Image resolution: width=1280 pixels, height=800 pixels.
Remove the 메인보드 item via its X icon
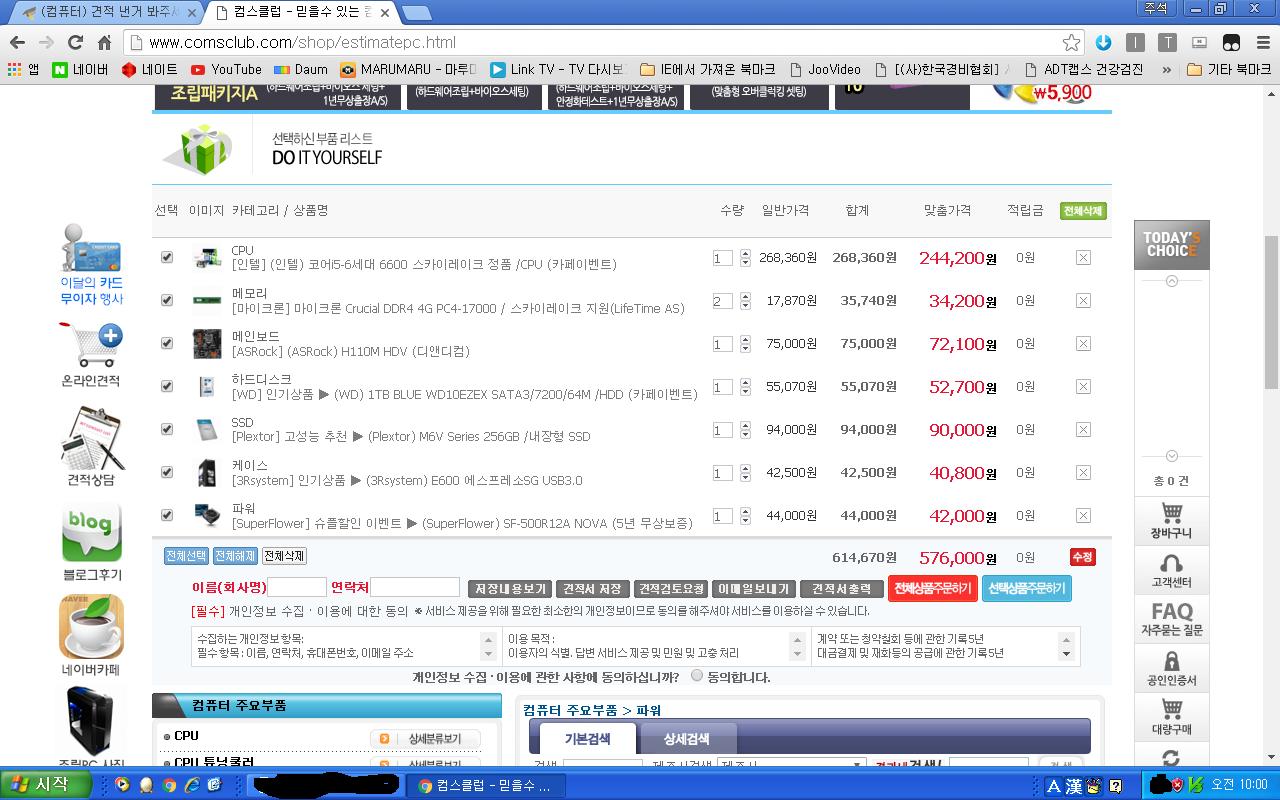click(1083, 344)
